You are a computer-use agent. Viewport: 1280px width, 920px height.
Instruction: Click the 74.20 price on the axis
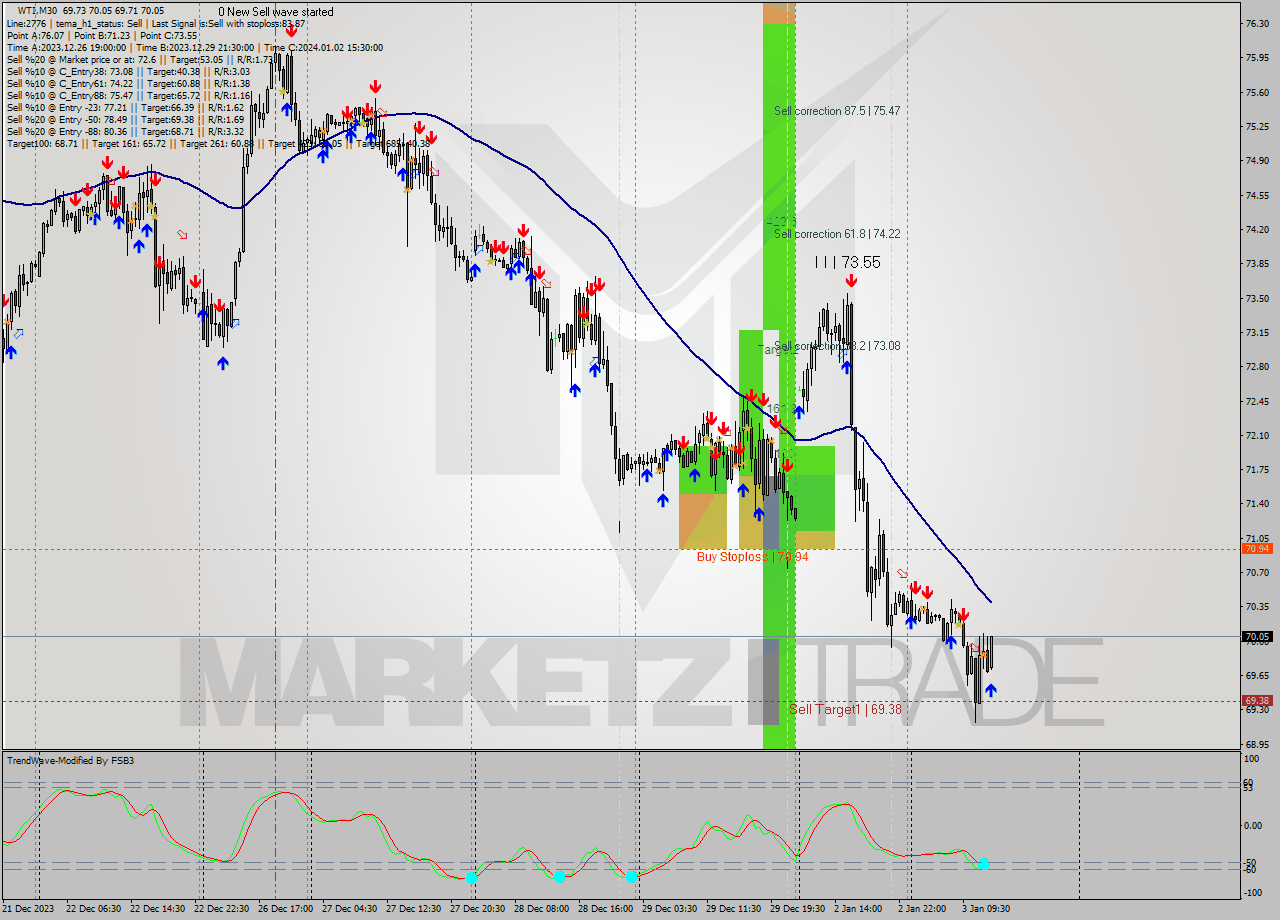tap(1256, 229)
